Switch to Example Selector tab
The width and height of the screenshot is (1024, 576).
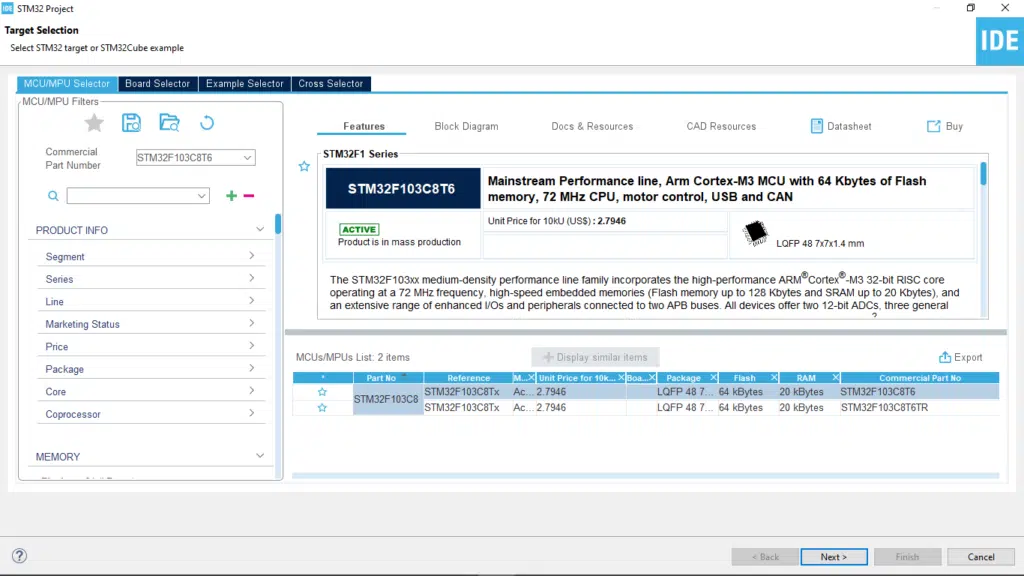point(244,84)
